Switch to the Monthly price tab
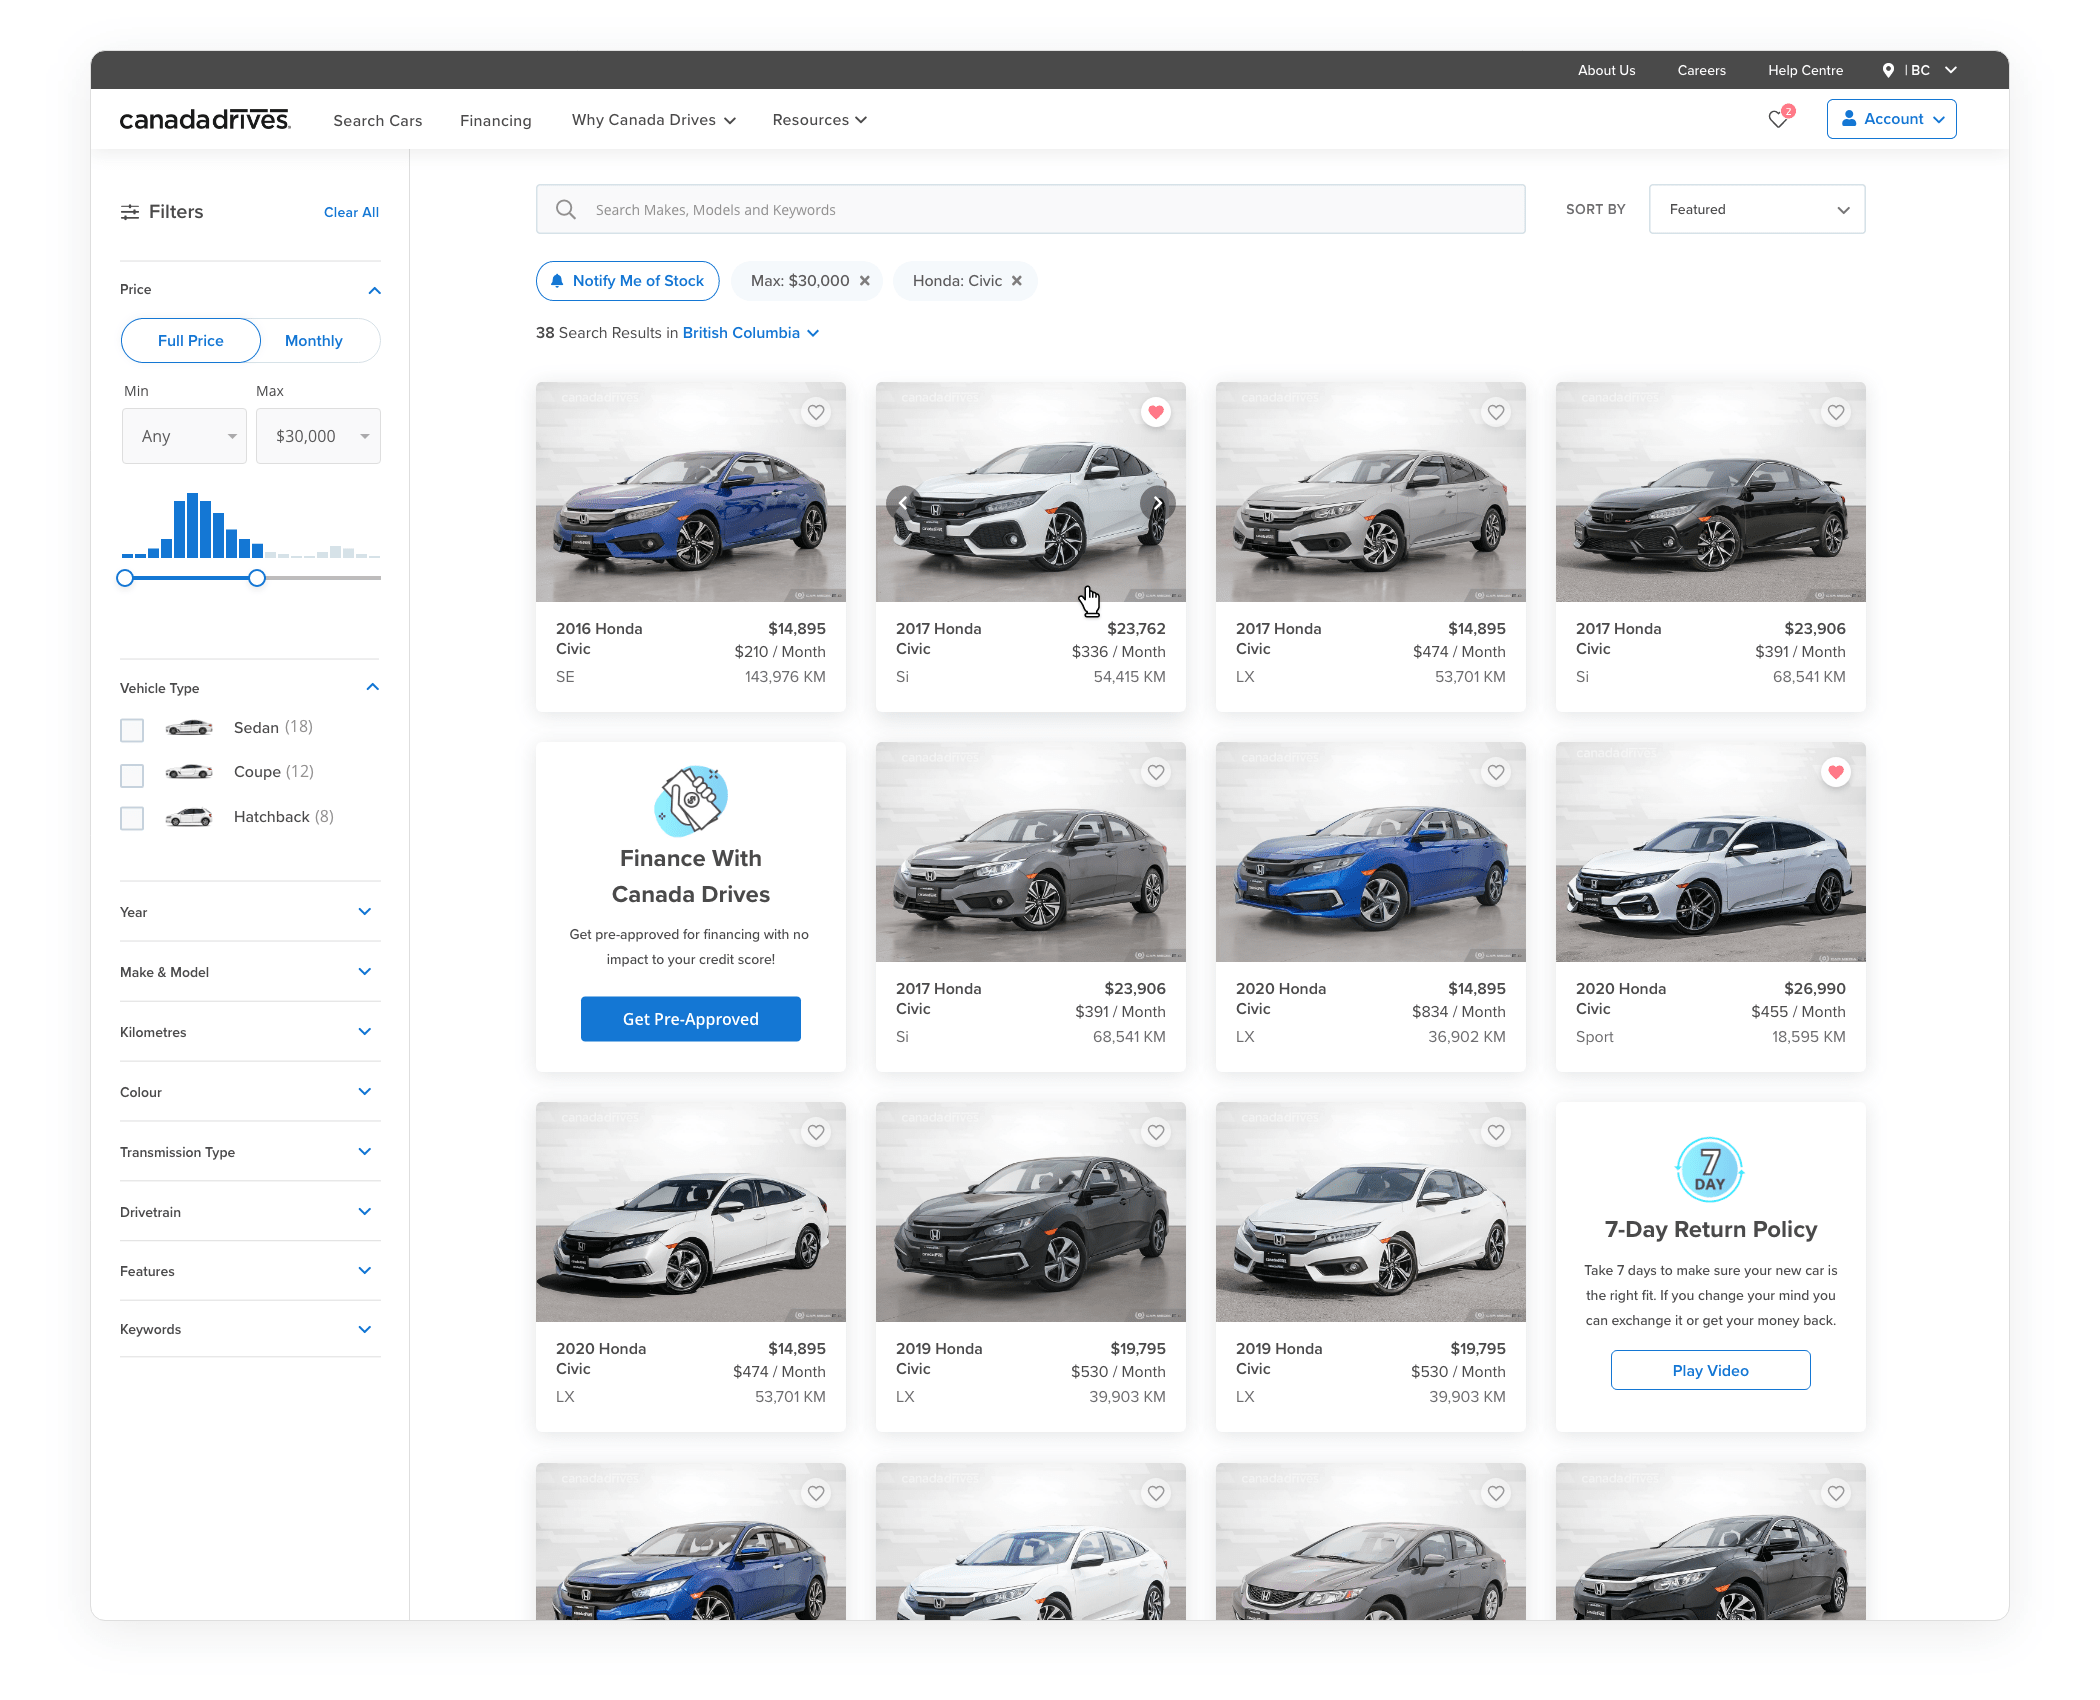The image size is (2100, 1700). (x=314, y=341)
